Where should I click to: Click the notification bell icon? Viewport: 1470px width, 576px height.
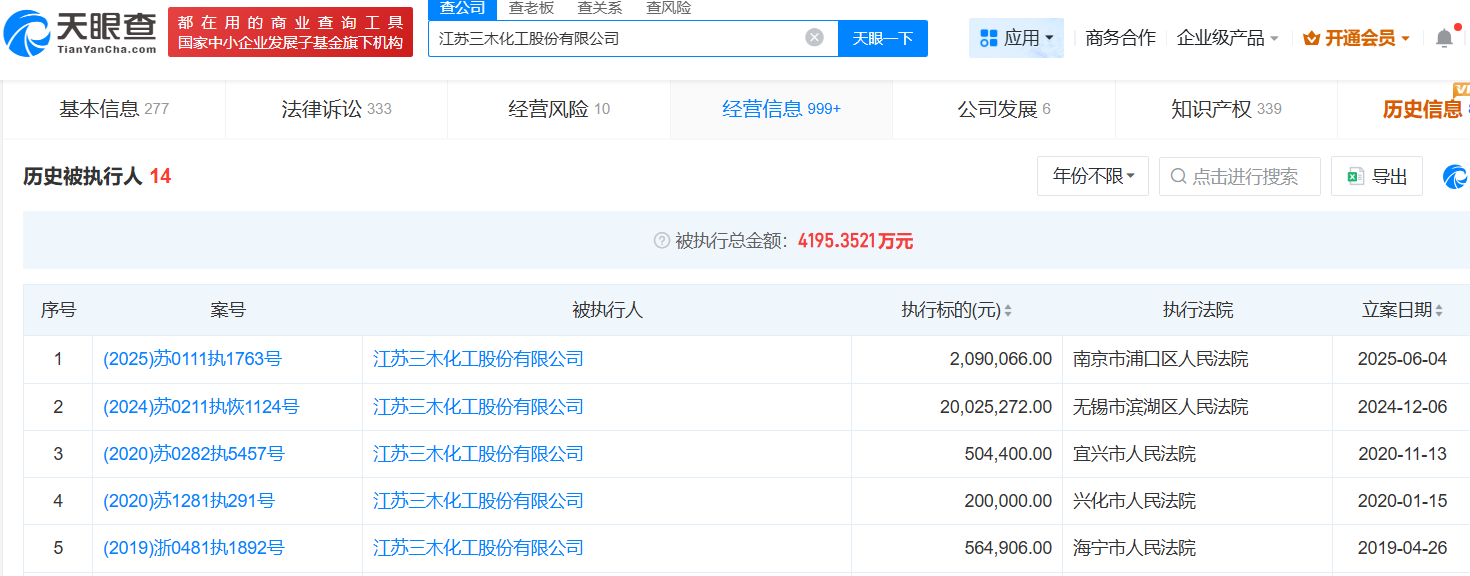1444,38
